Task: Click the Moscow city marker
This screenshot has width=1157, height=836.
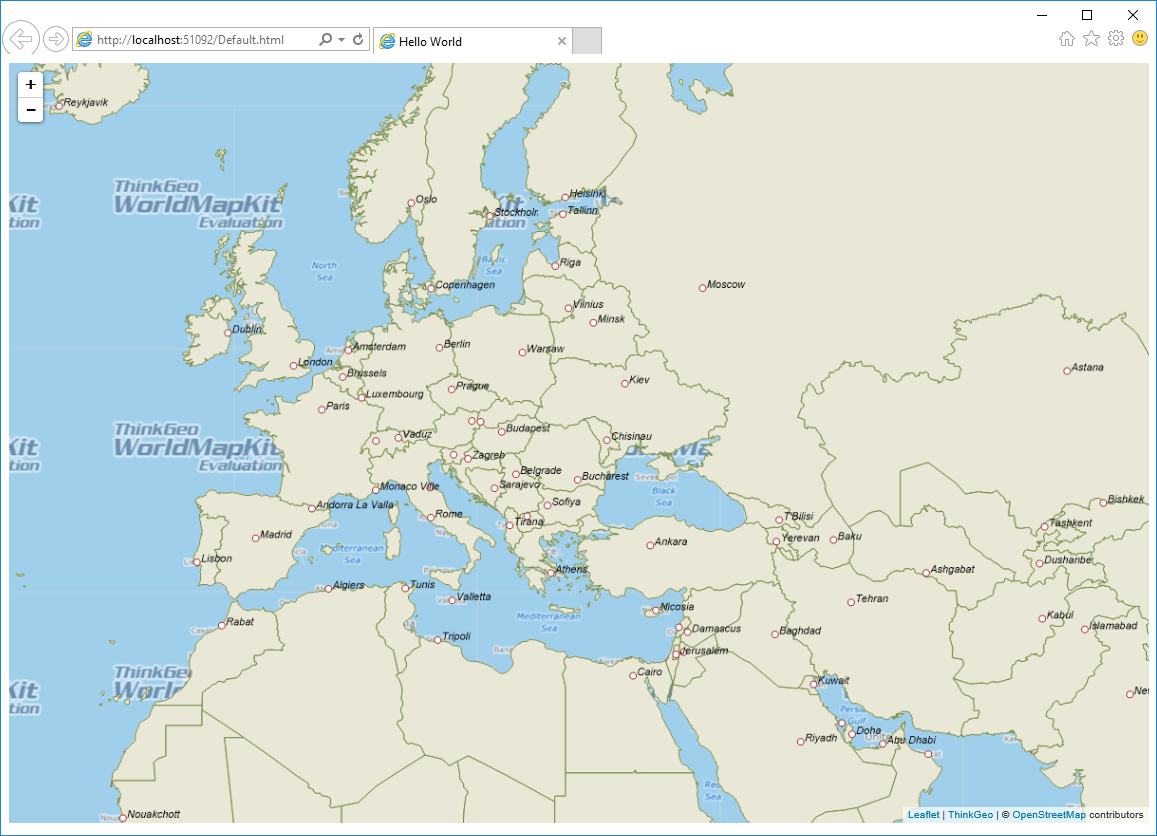Action: tap(703, 288)
